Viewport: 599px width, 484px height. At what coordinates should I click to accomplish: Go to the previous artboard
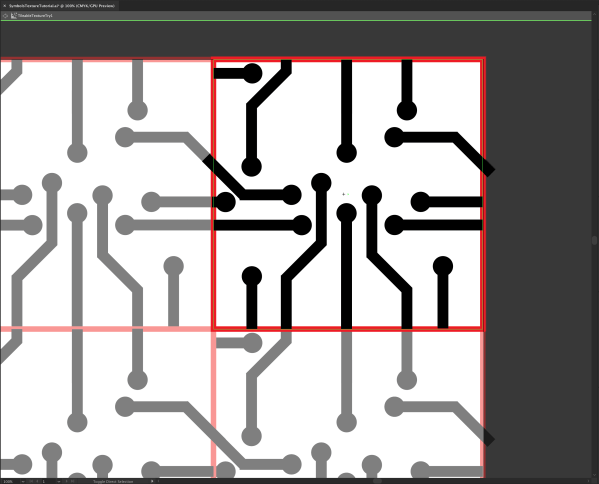click(x=37, y=481)
